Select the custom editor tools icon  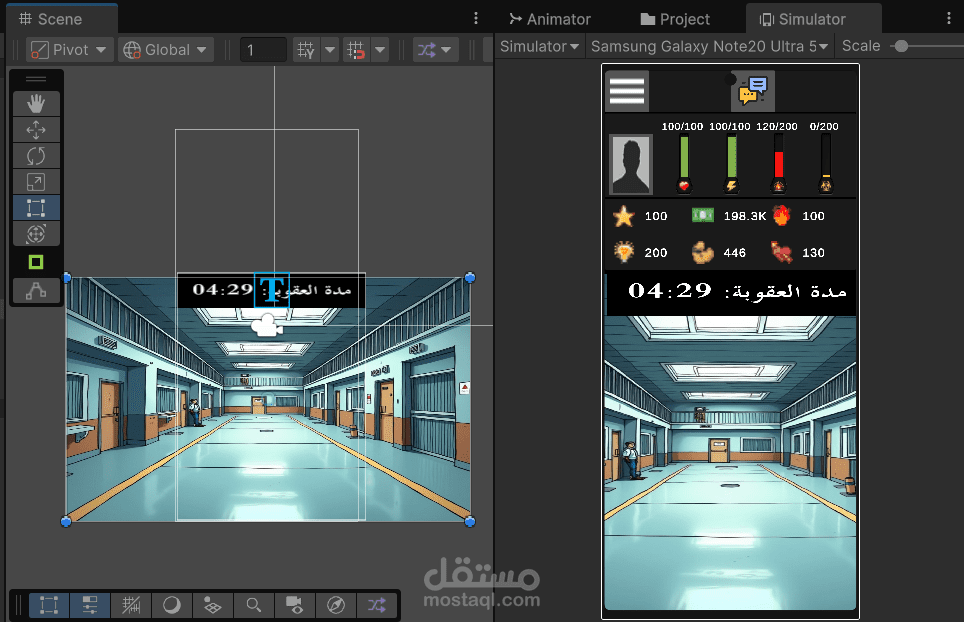coord(36,290)
